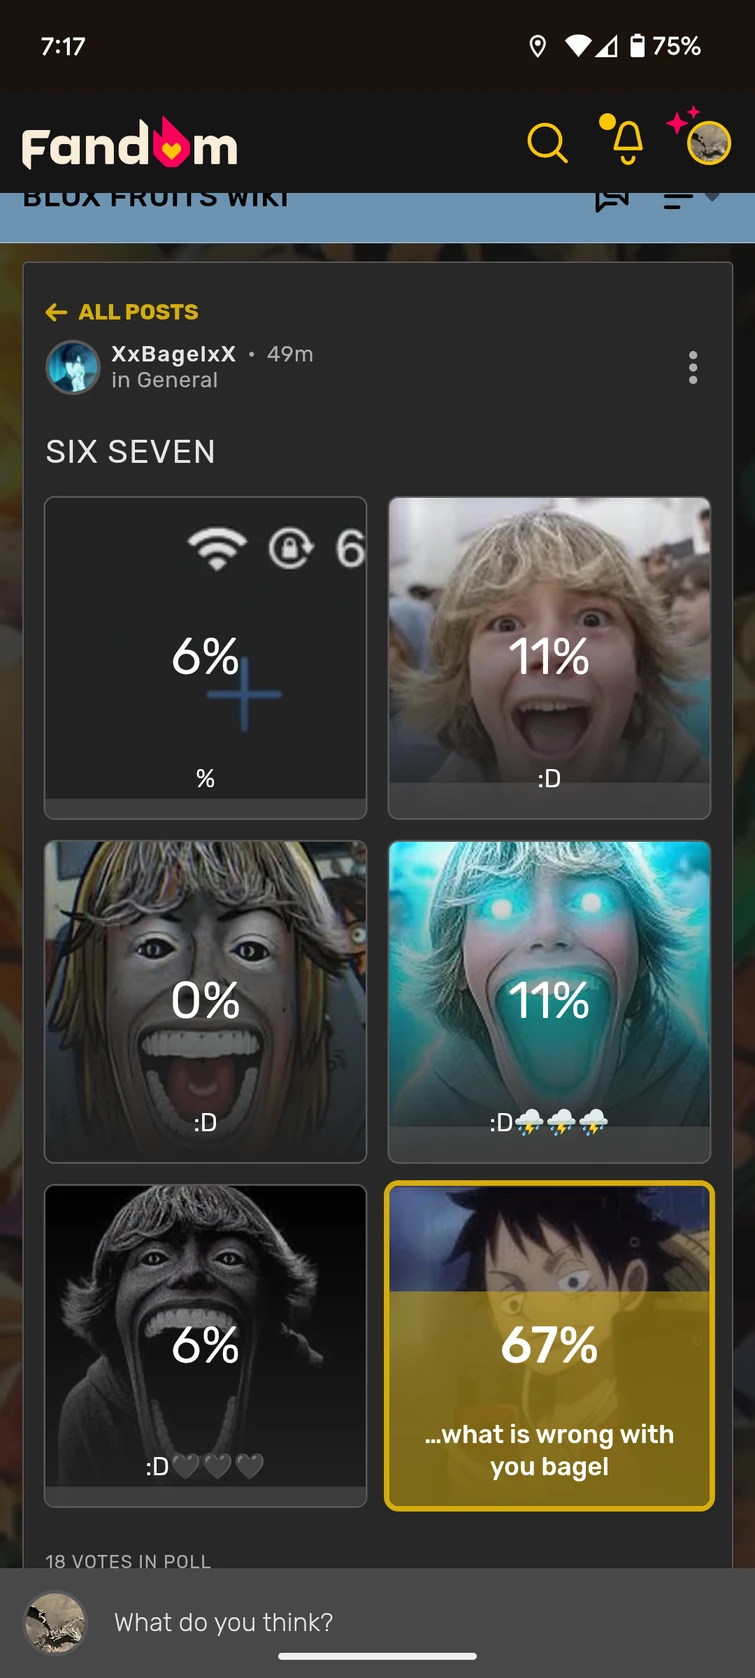The image size is (755, 1678).
Task: Tap your avatar beside the reply field
Action: click(56, 1623)
